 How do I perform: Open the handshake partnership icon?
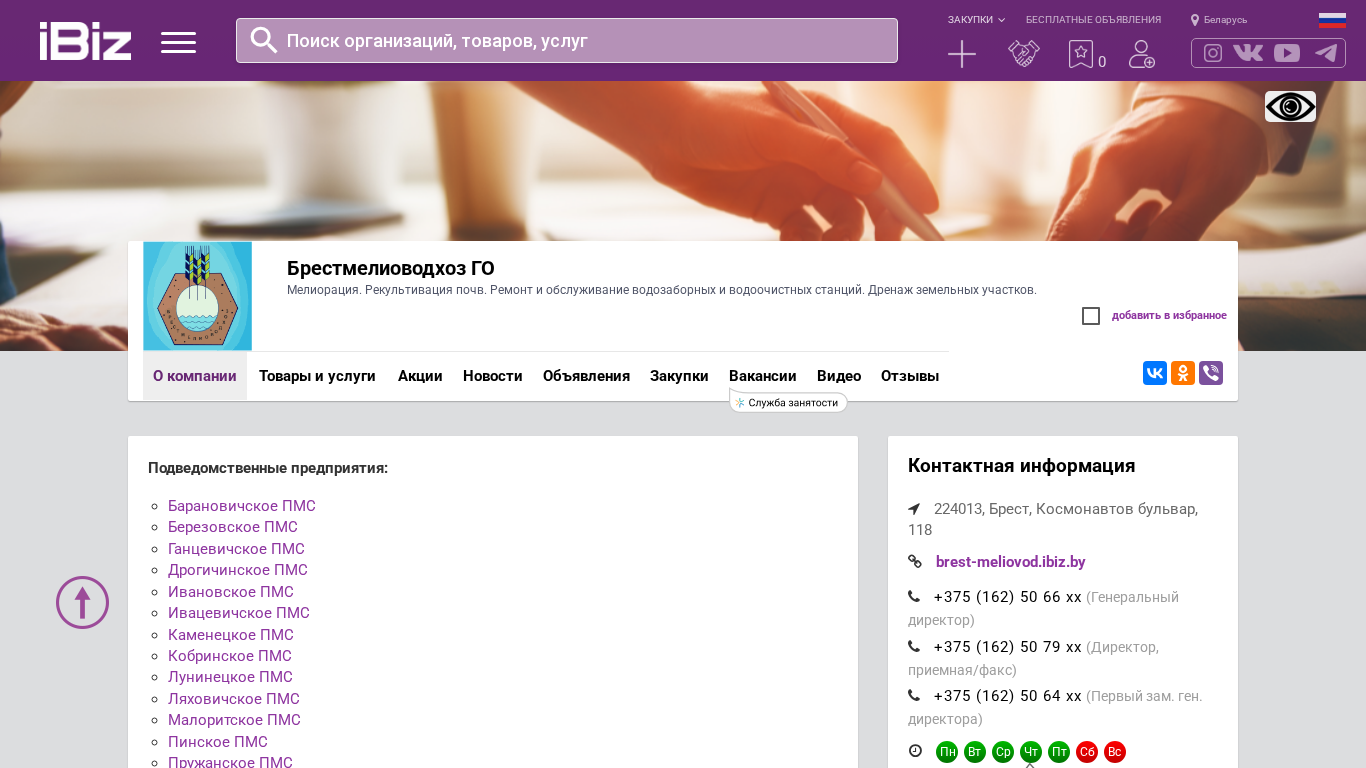tap(1023, 54)
